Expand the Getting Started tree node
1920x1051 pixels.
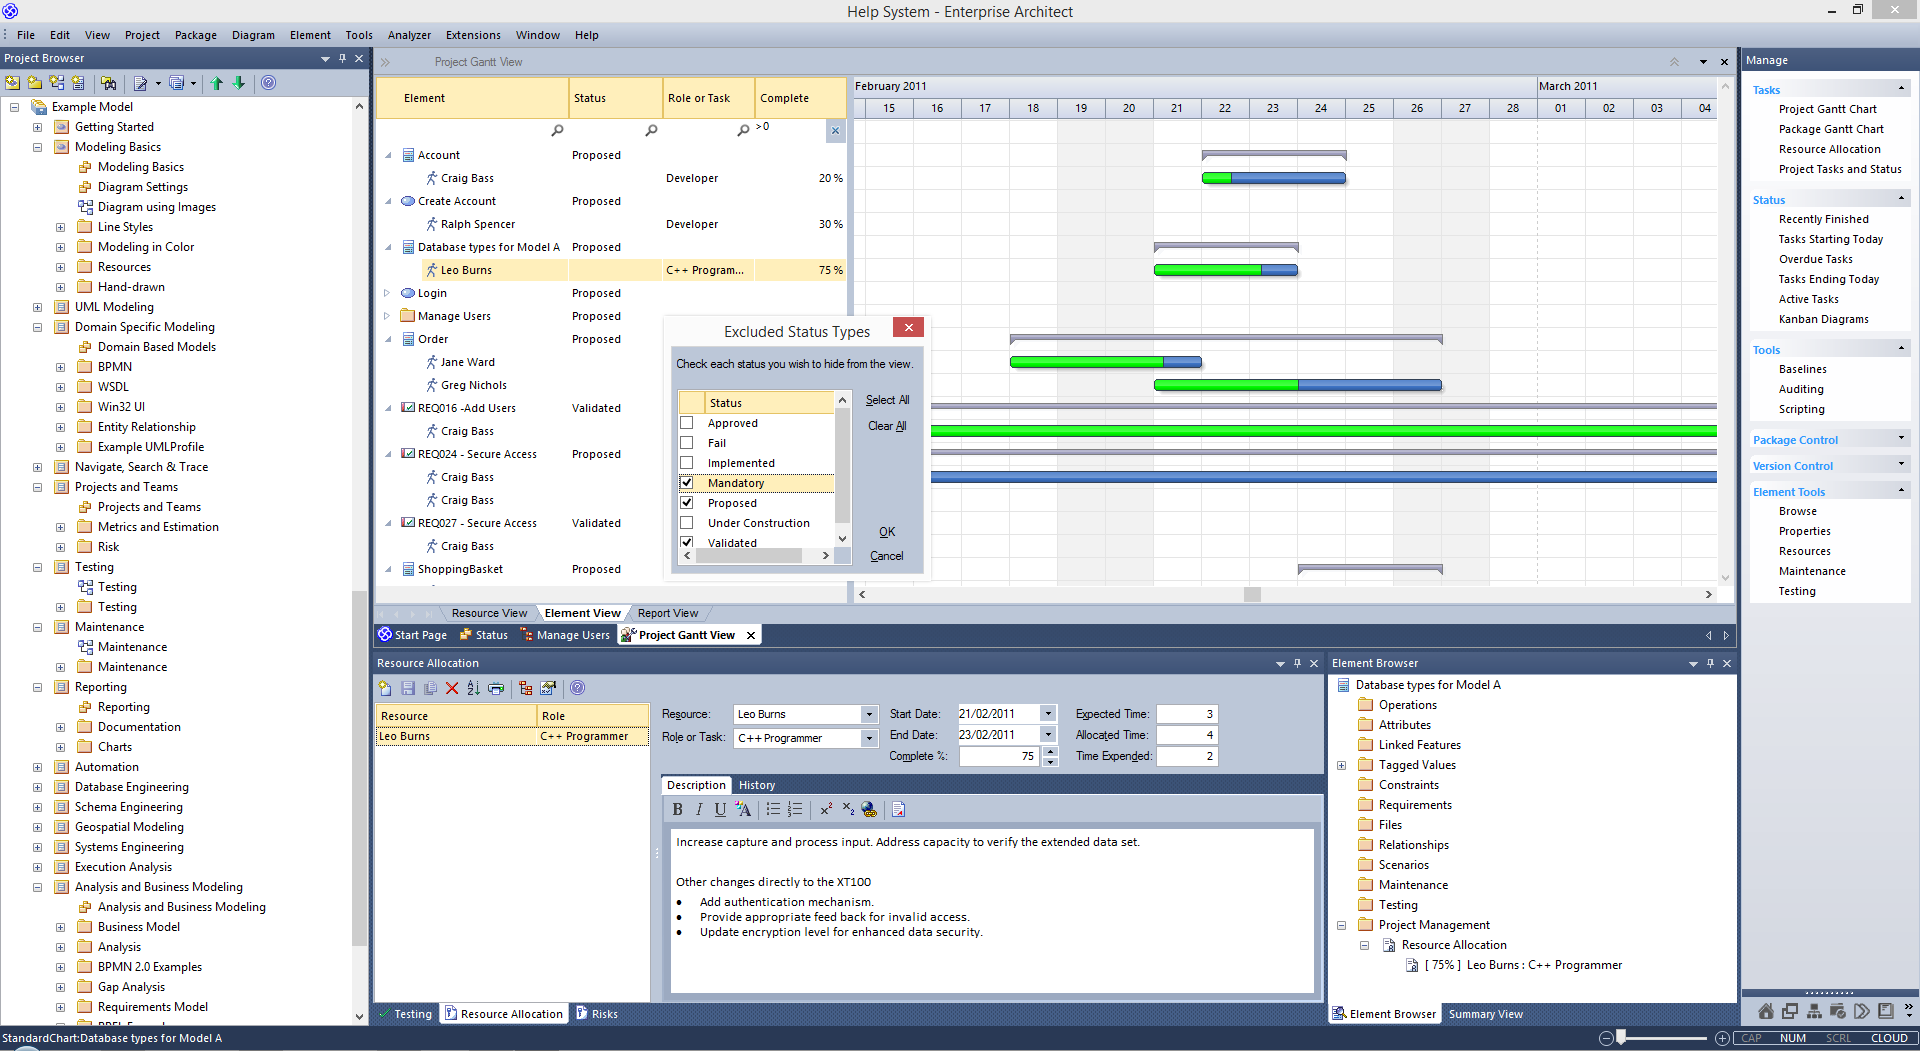click(37, 127)
